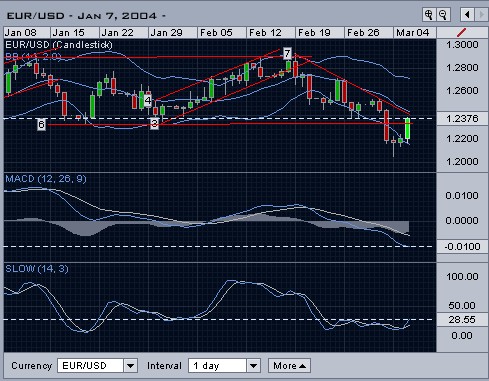Viewport: 489px width, 381px height.
Task: Click the 1.3000 price axis value
Action: [462, 44]
